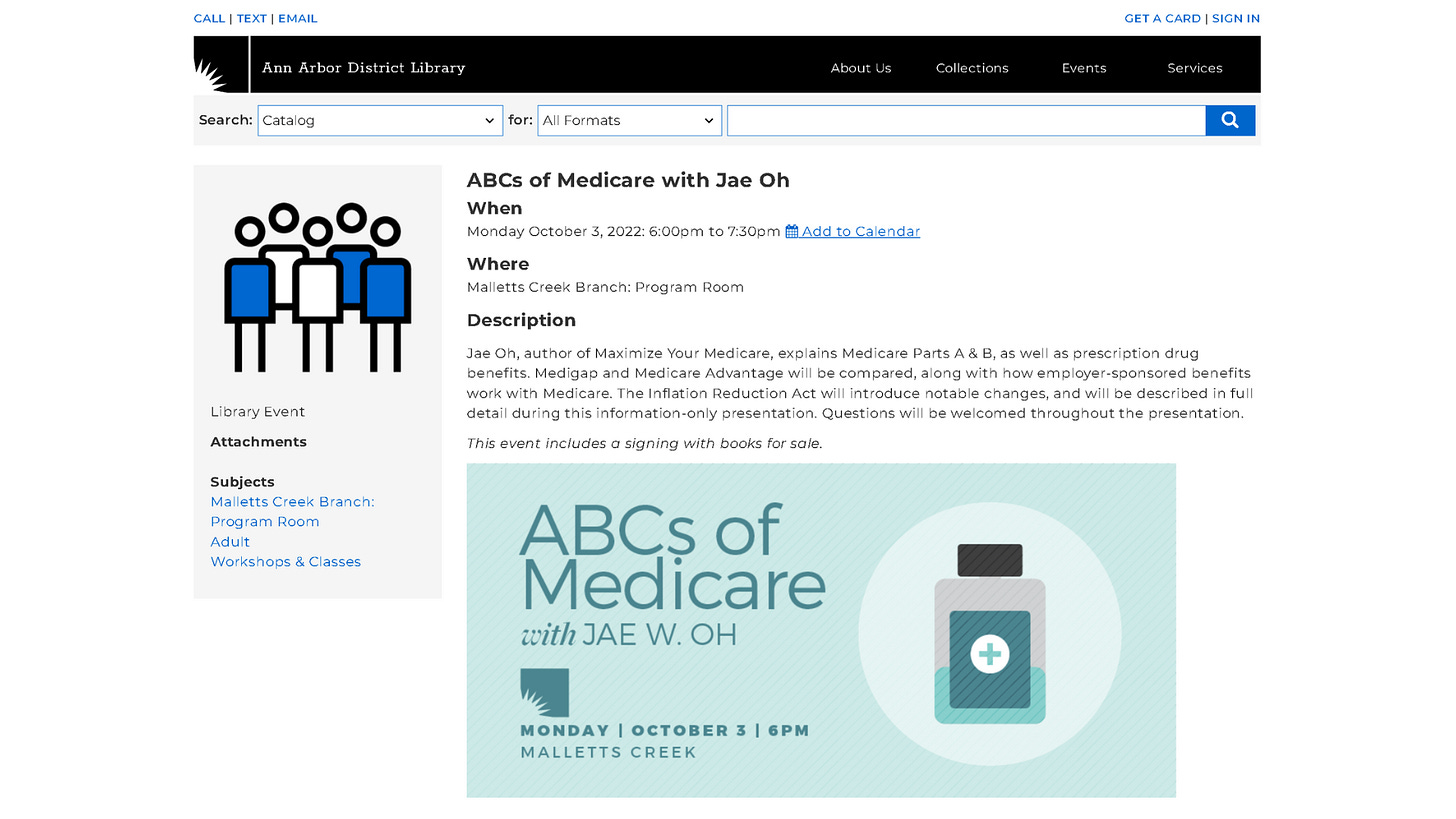Click the magnifying glass search button
The width and height of the screenshot is (1456, 819).
point(1230,120)
